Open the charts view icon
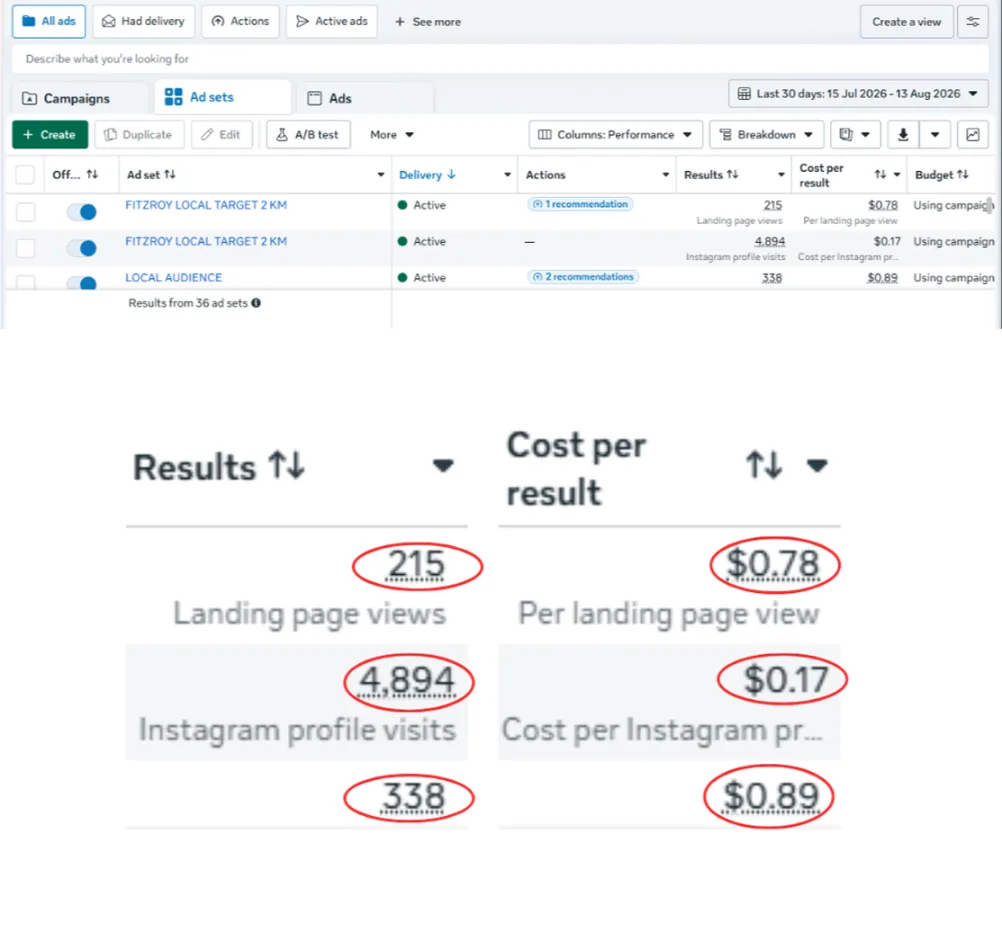This screenshot has height=933, width=1002. [973, 135]
